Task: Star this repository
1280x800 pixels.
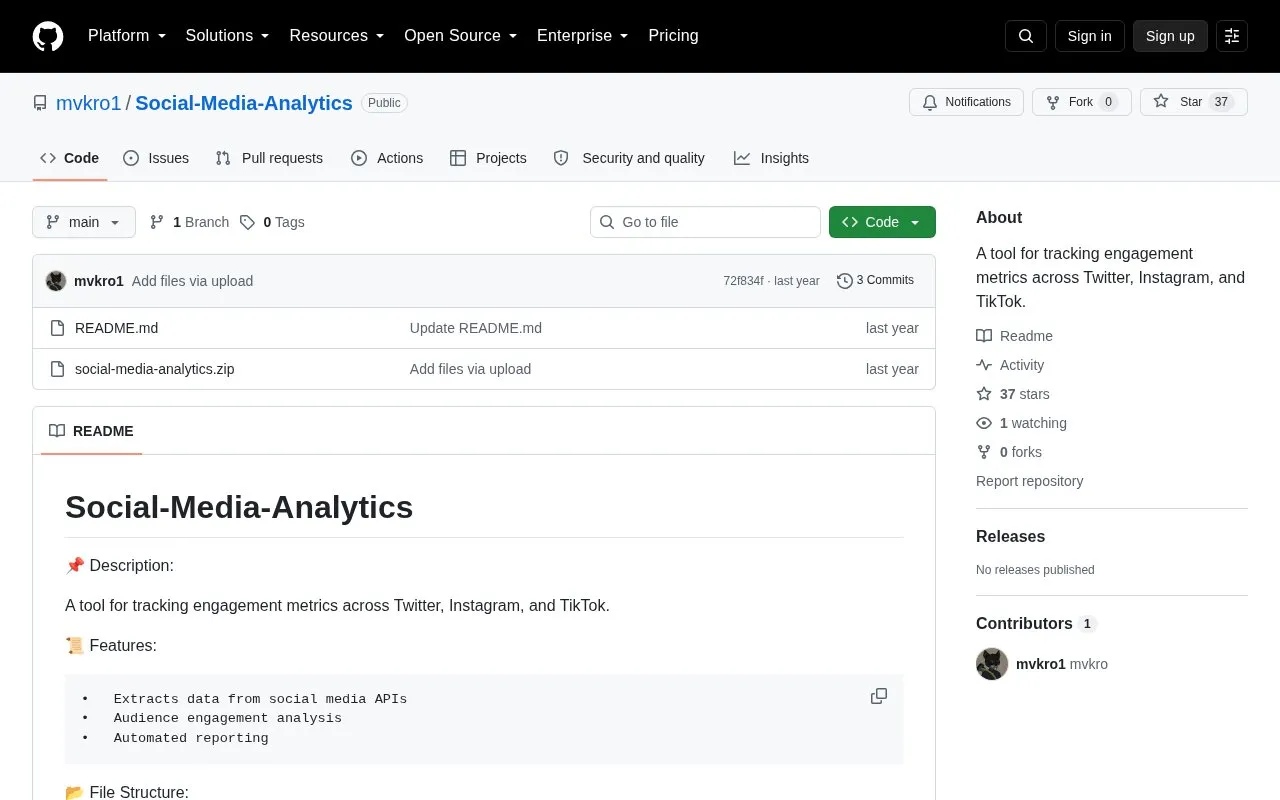Action: (x=1193, y=102)
